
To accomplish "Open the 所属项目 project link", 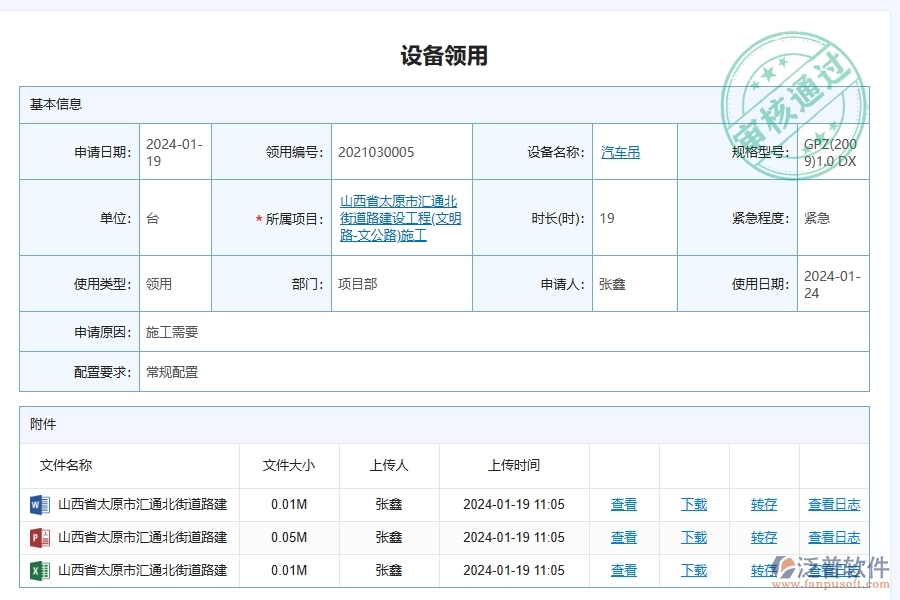I will (x=401, y=218).
